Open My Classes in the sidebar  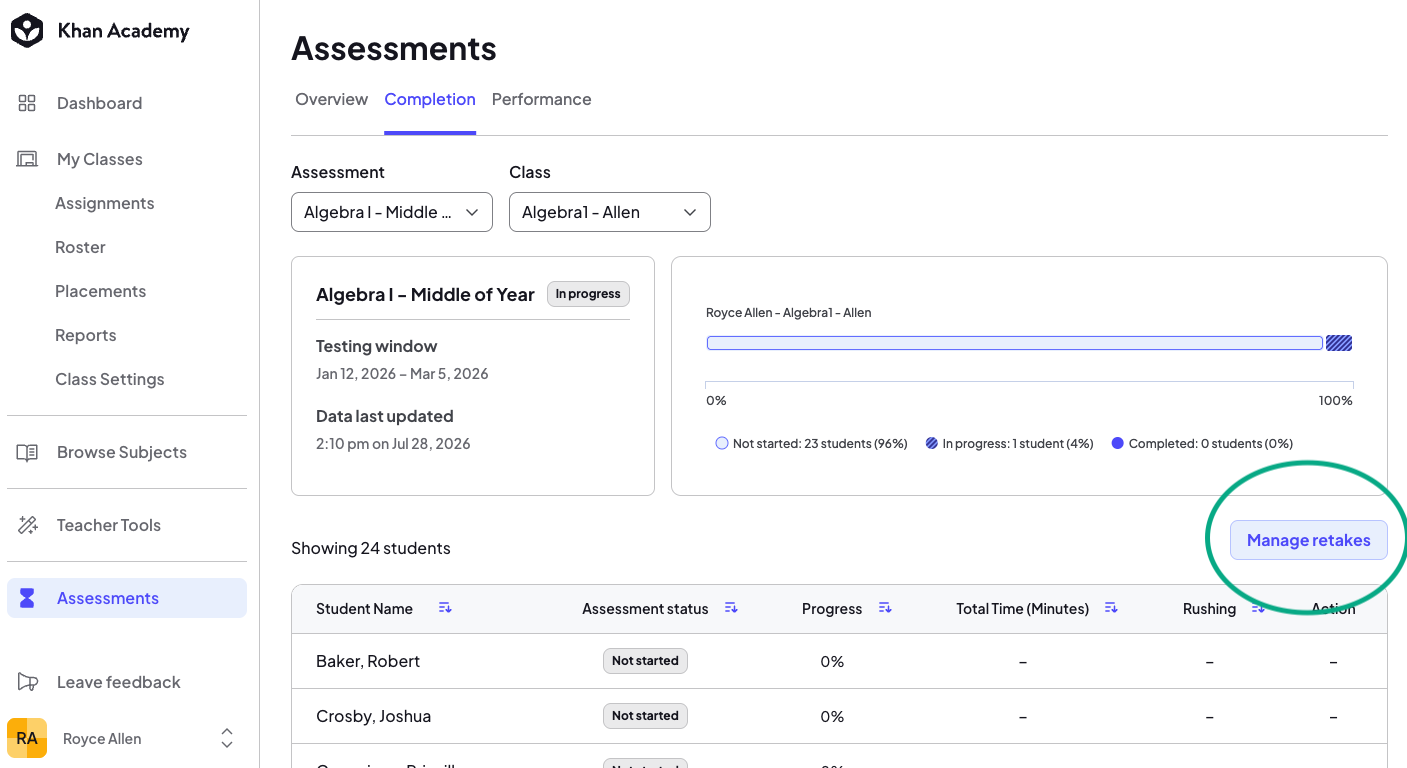coord(99,159)
